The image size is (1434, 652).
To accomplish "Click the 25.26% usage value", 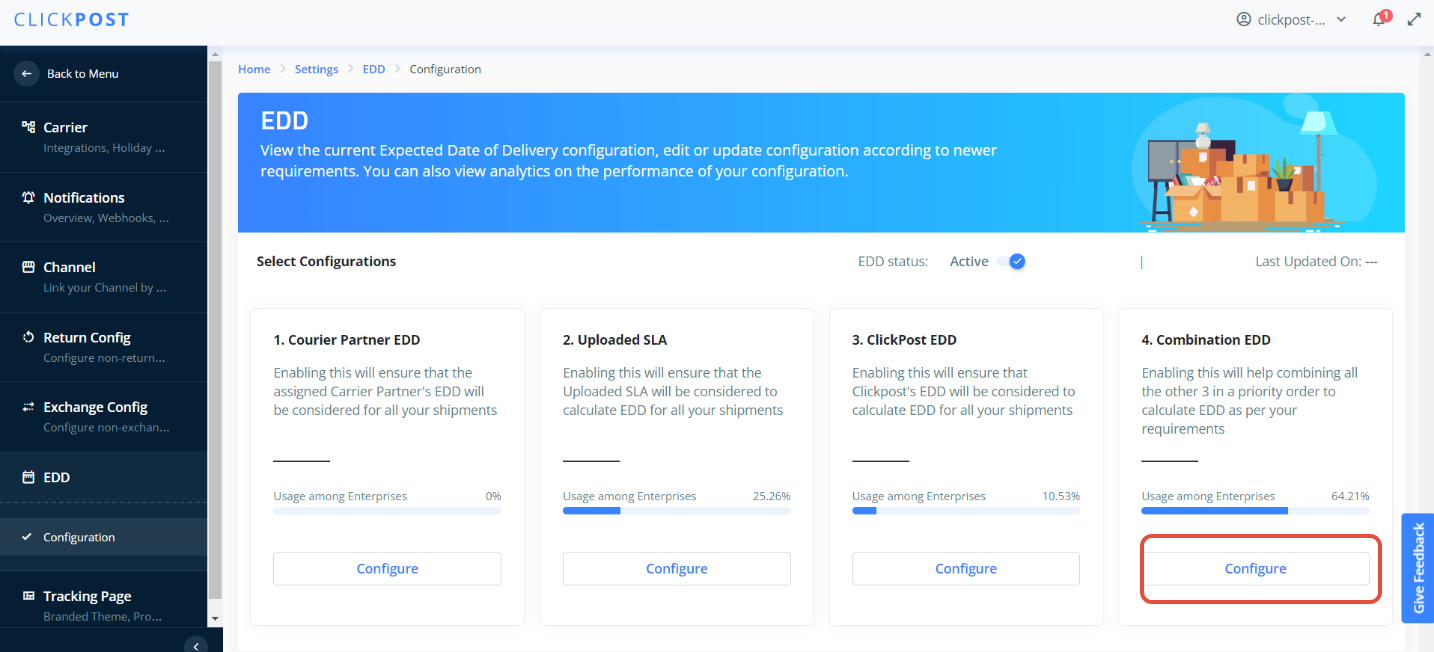I will tap(771, 496).
